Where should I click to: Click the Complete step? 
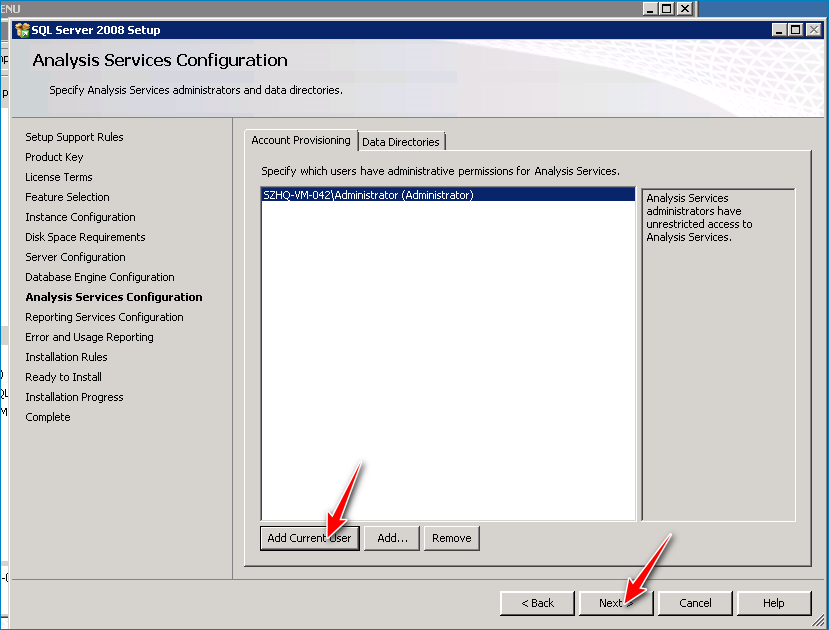pyautogui.click(x=48, y=418)
